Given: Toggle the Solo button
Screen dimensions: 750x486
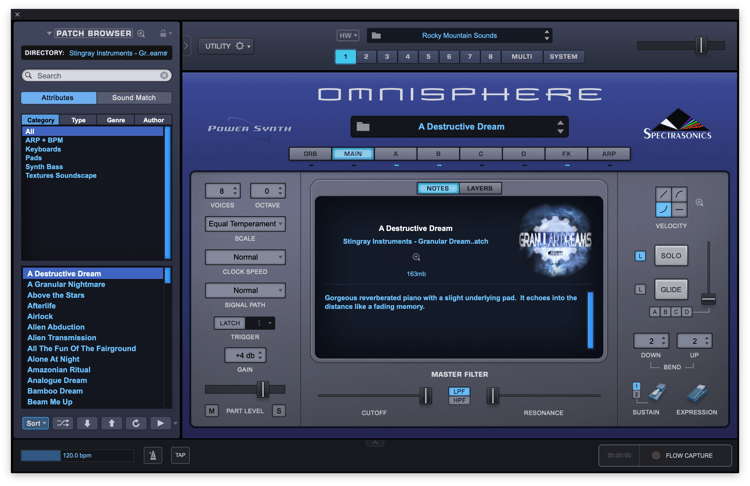Looking at the screenshot, I should (671, 256).
